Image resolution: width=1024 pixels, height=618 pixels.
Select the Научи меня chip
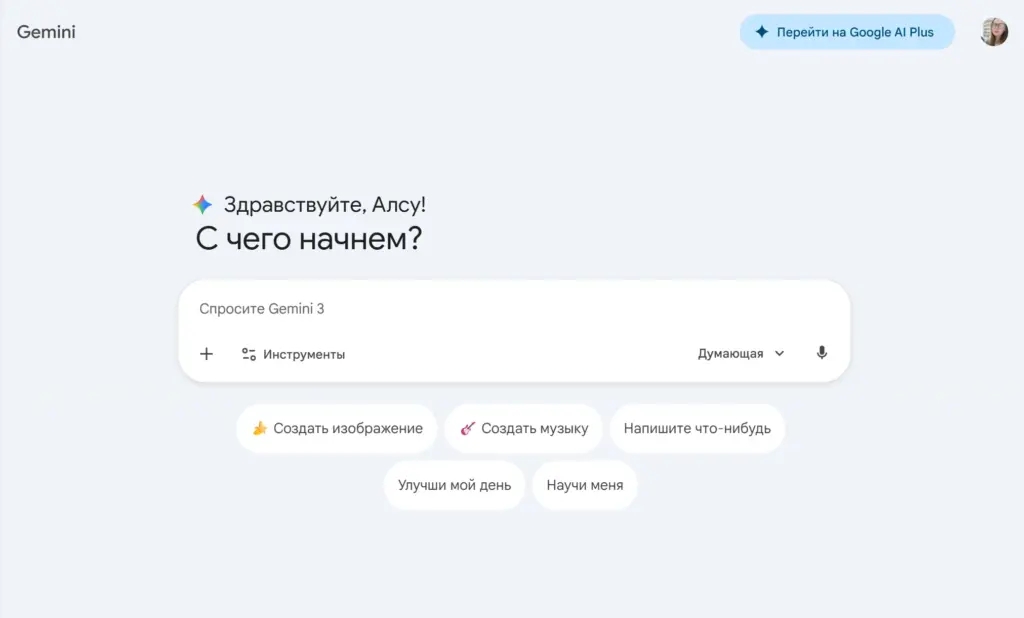point(584,485)
